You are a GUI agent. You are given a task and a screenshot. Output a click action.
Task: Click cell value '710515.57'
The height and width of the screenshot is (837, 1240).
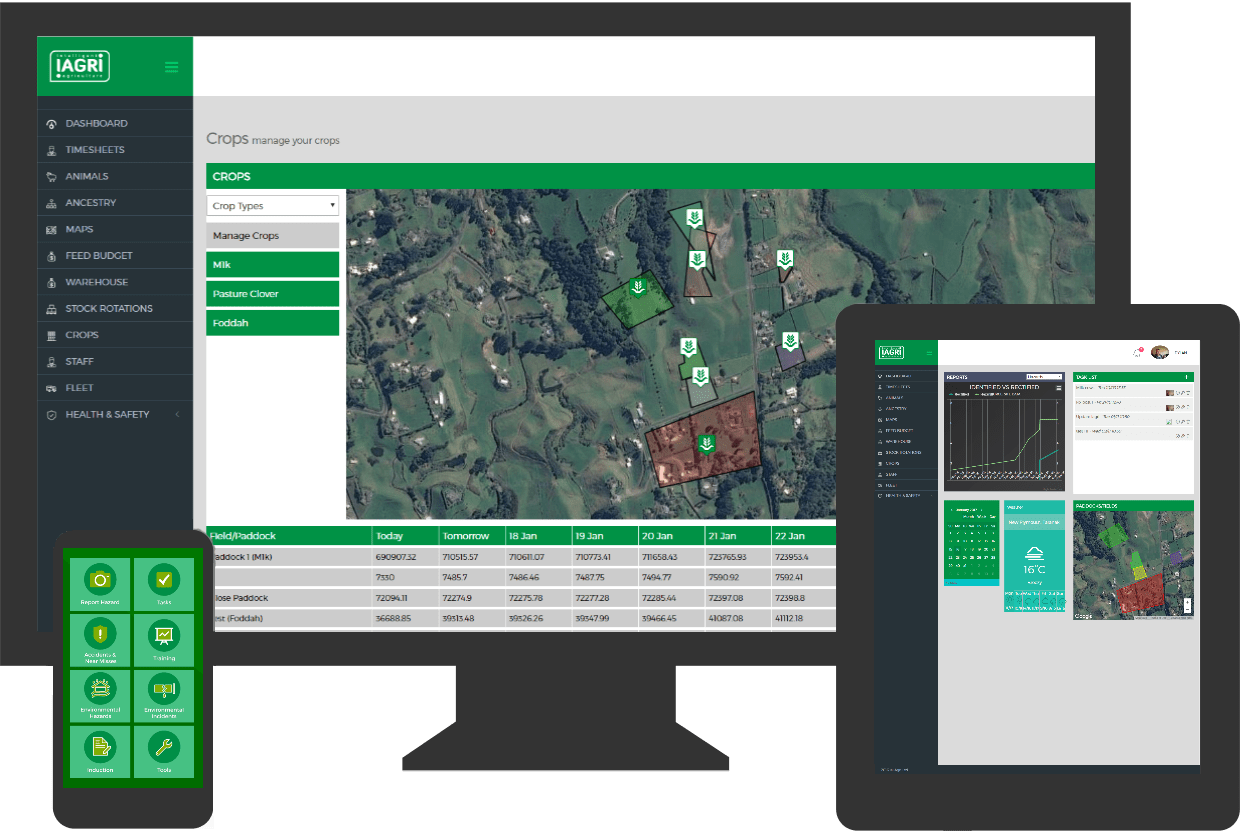460,557
